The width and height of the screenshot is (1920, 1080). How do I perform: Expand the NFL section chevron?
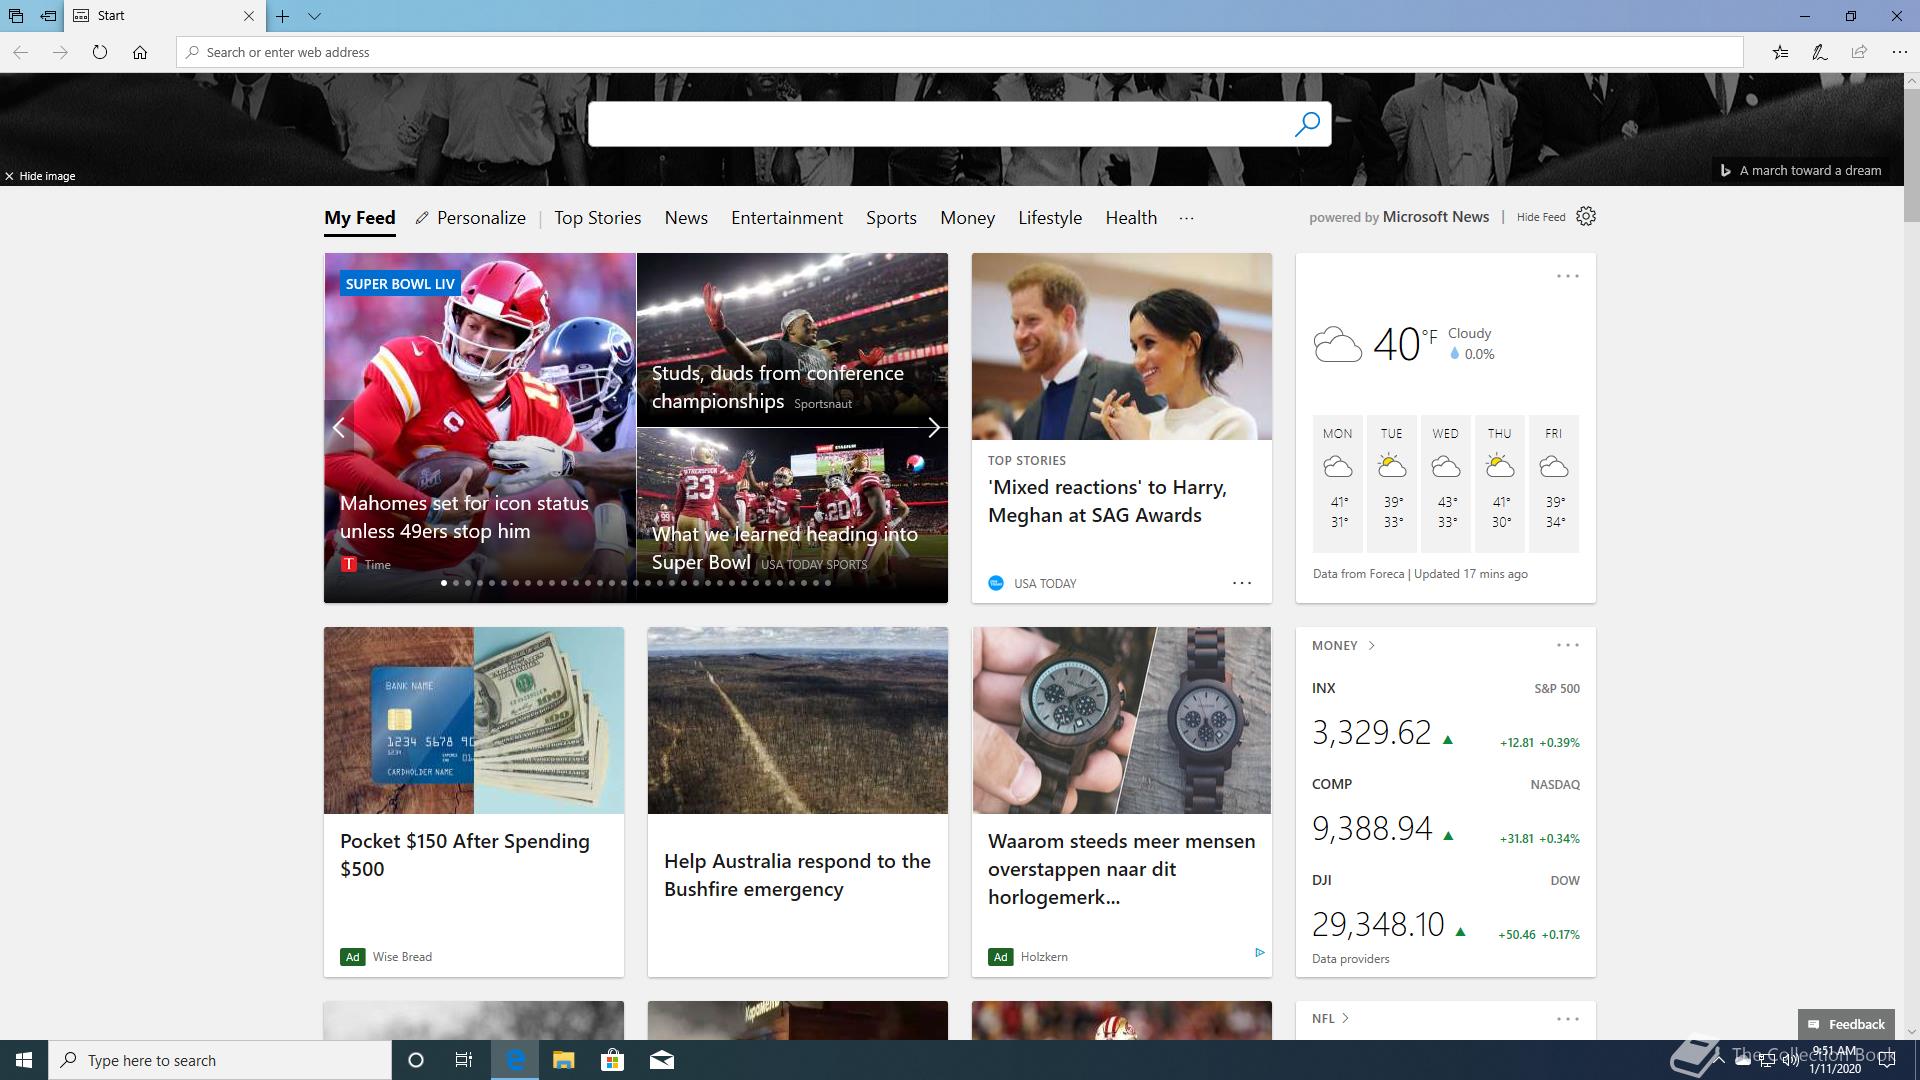point(1345,1018)
